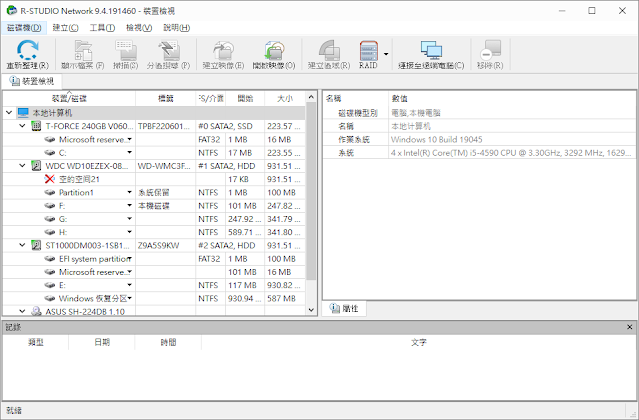Screen dimensions: 639x420
Task: Open the 工具(T) menu
Action: [102, 28]
